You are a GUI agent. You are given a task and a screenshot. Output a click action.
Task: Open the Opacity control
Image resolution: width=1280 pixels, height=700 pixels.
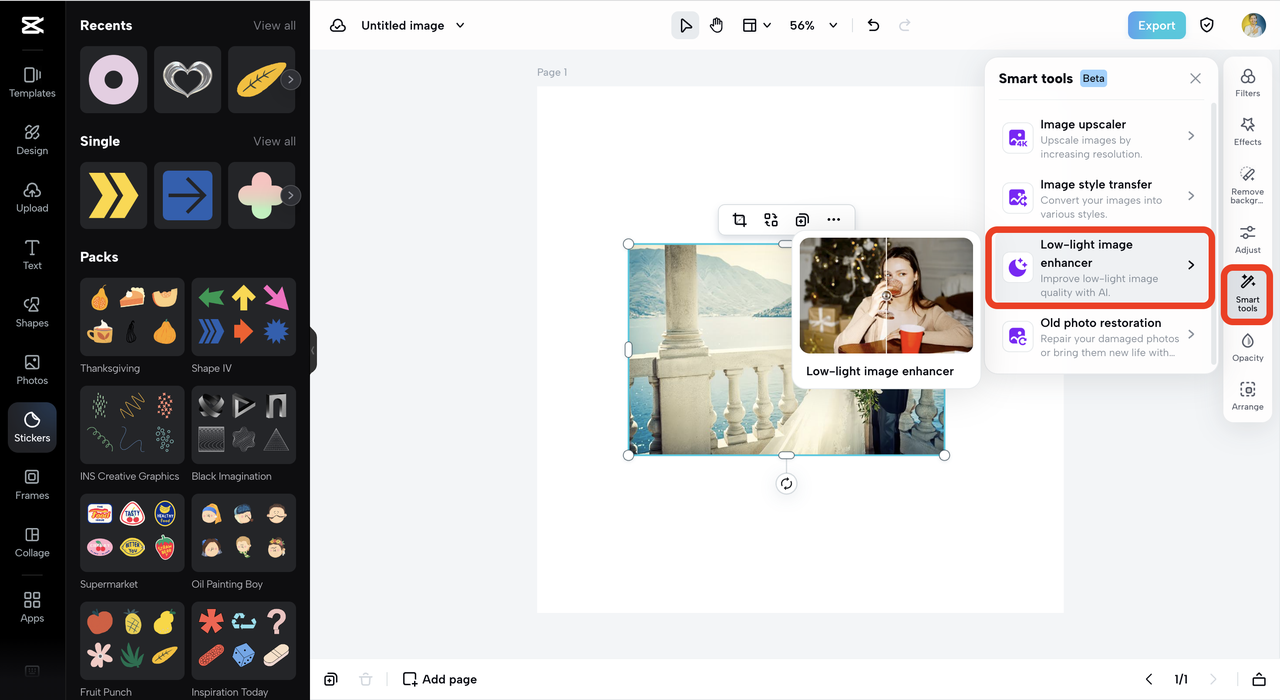point(1248,347)
